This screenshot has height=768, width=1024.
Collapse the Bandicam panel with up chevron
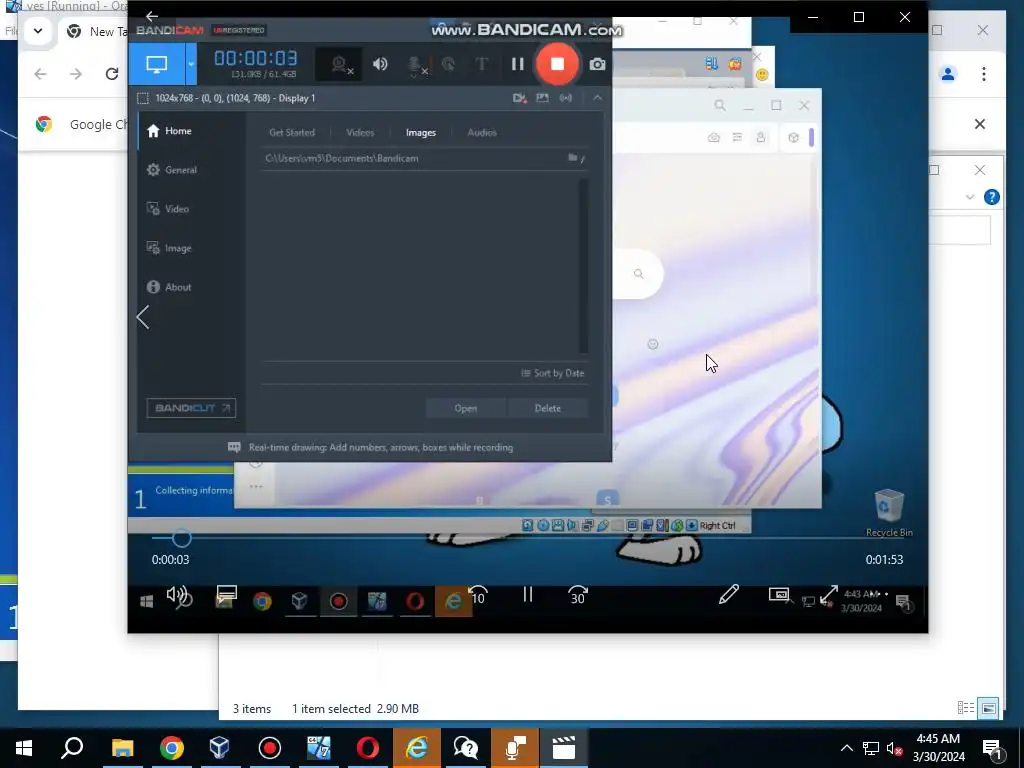598,98
